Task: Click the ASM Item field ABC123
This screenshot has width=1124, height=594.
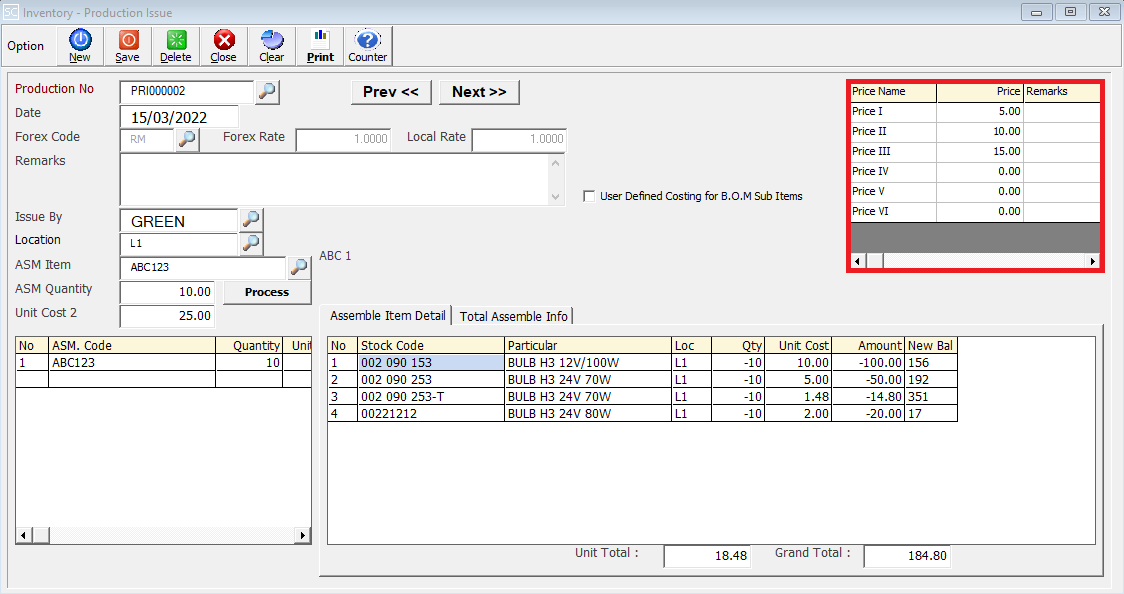Action: [203, 268]
